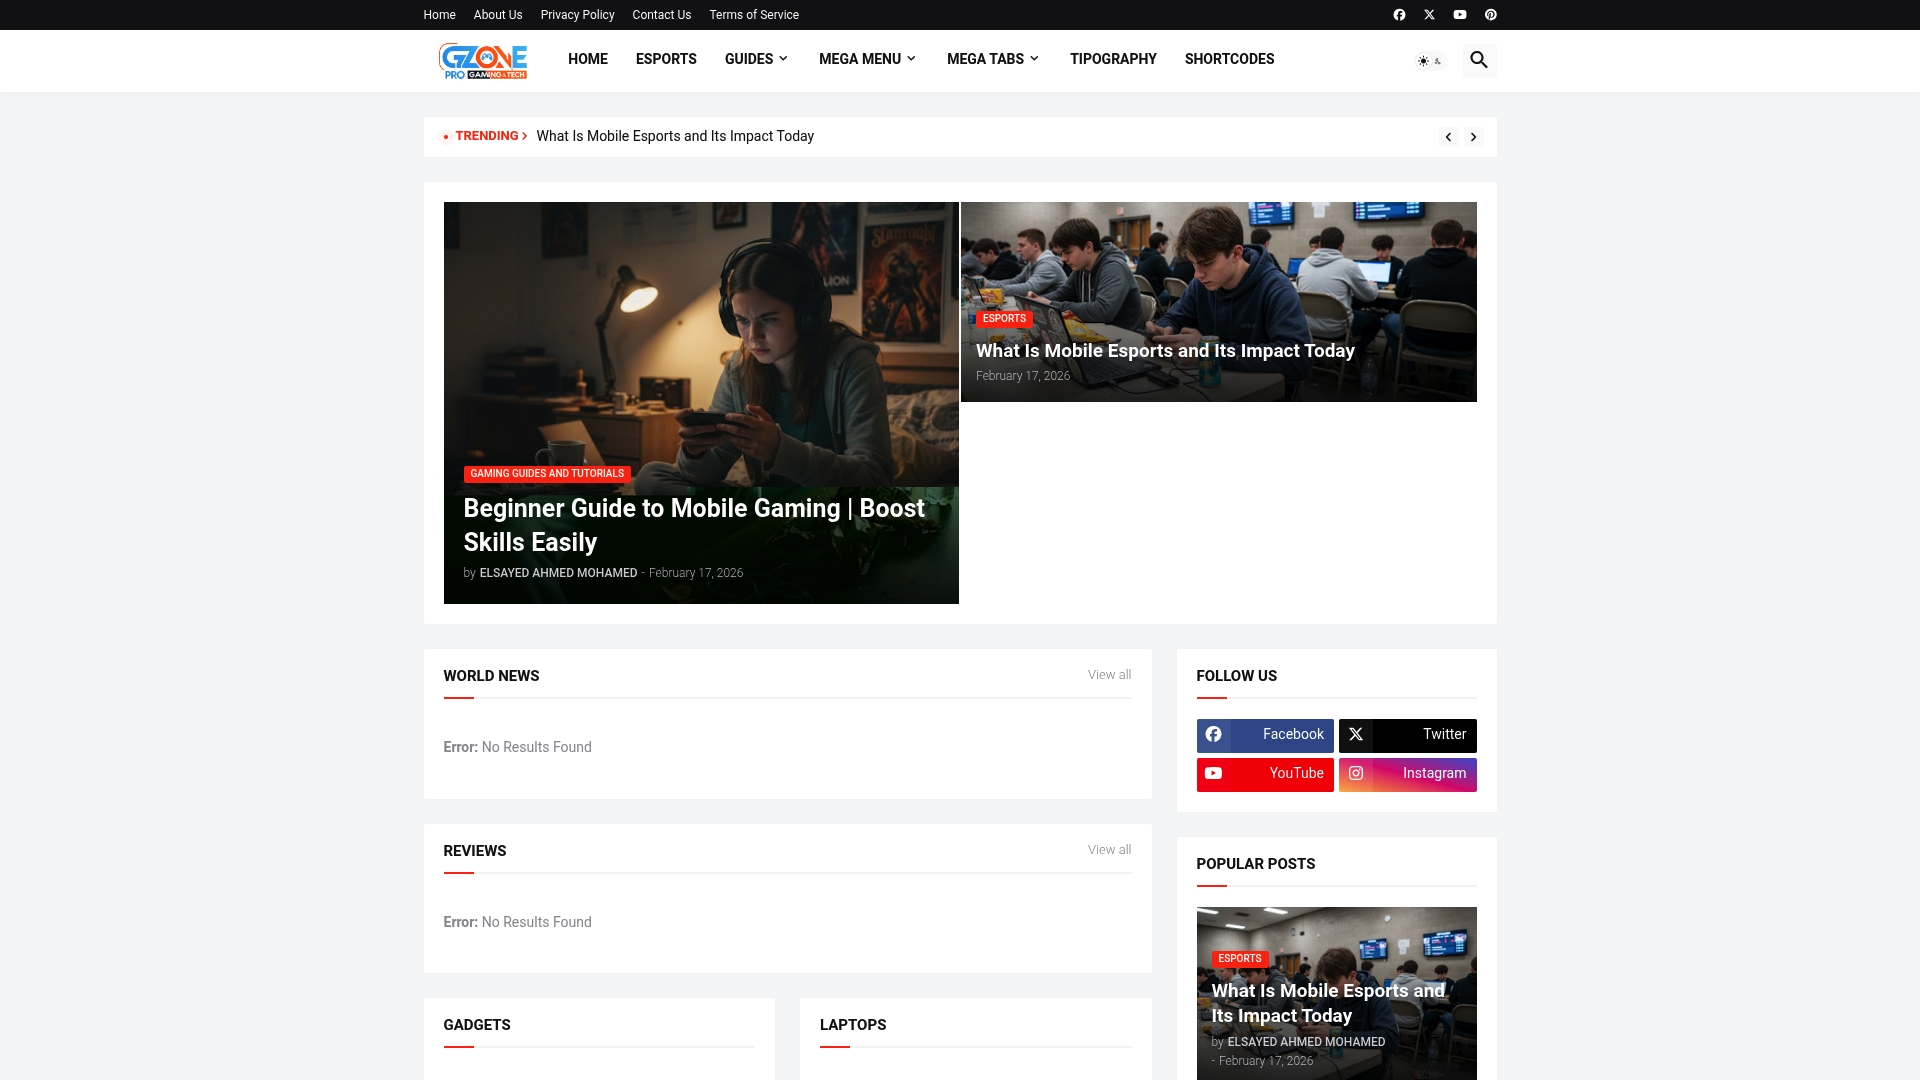Viewport: 1920px width, 1080px height.
Task: Click the Gaming Guides and Tutorials tag
Action: pos(547,474)
